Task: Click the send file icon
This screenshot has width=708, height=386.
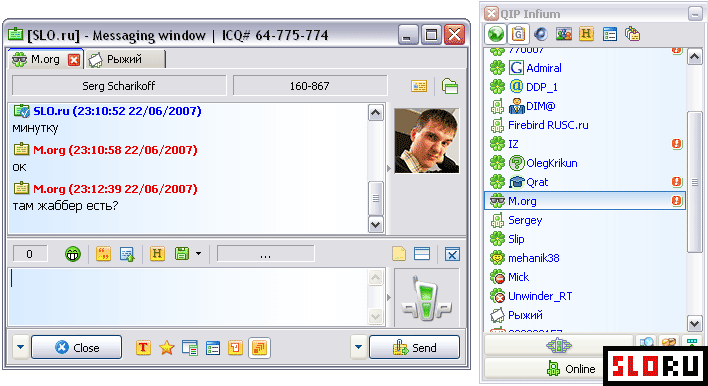Action: (x=127, y=254)
